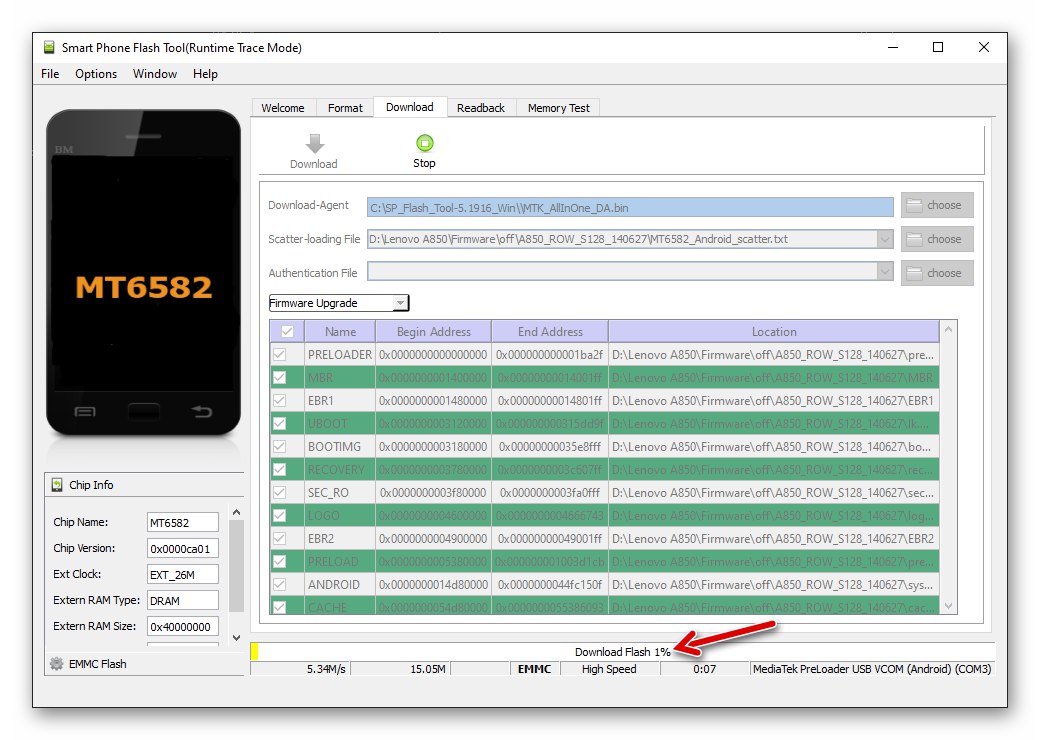Click the Name column header

coord(340,332)
